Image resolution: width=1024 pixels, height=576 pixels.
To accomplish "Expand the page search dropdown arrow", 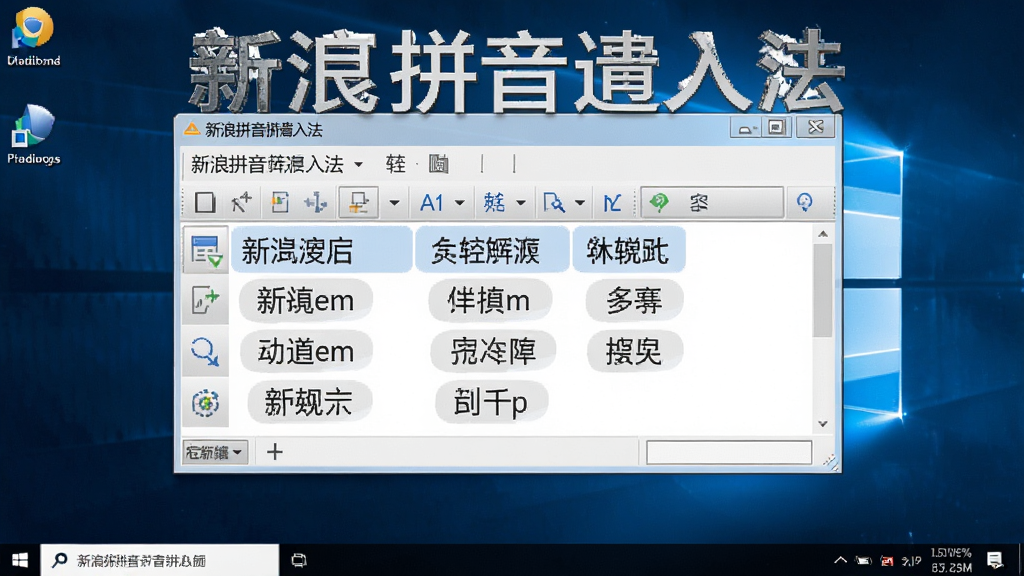I will [579, 202].
